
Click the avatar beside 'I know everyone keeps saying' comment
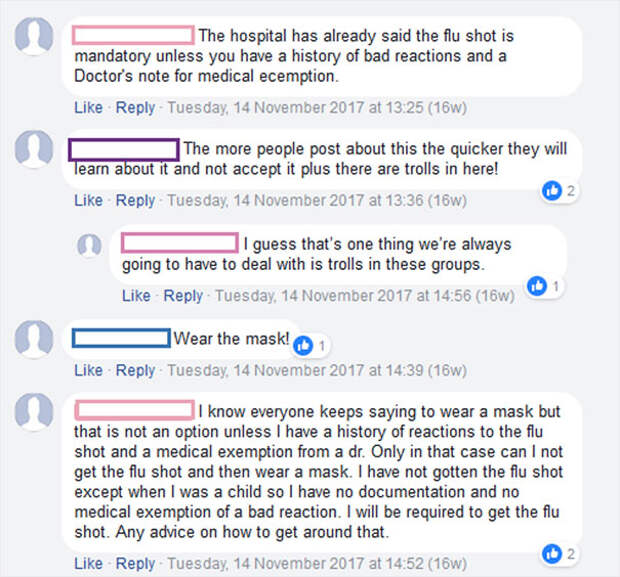pyautogui.click(x=34, y=412)
